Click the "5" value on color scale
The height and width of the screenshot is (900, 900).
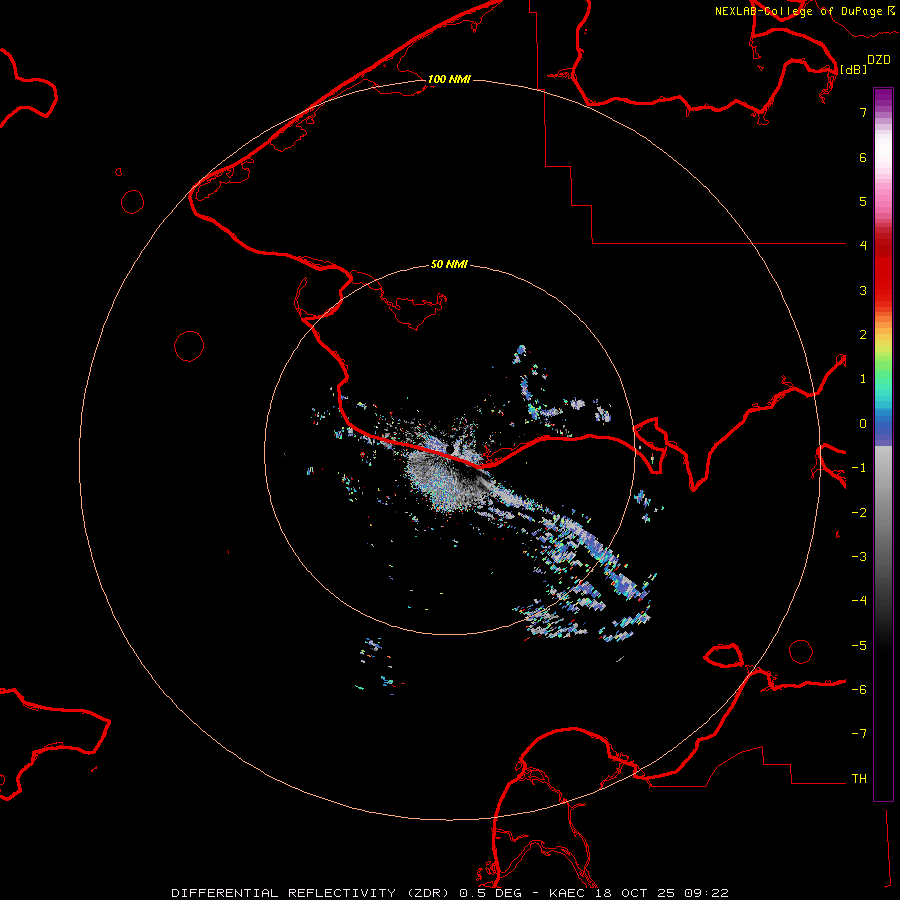pos(863,201)
